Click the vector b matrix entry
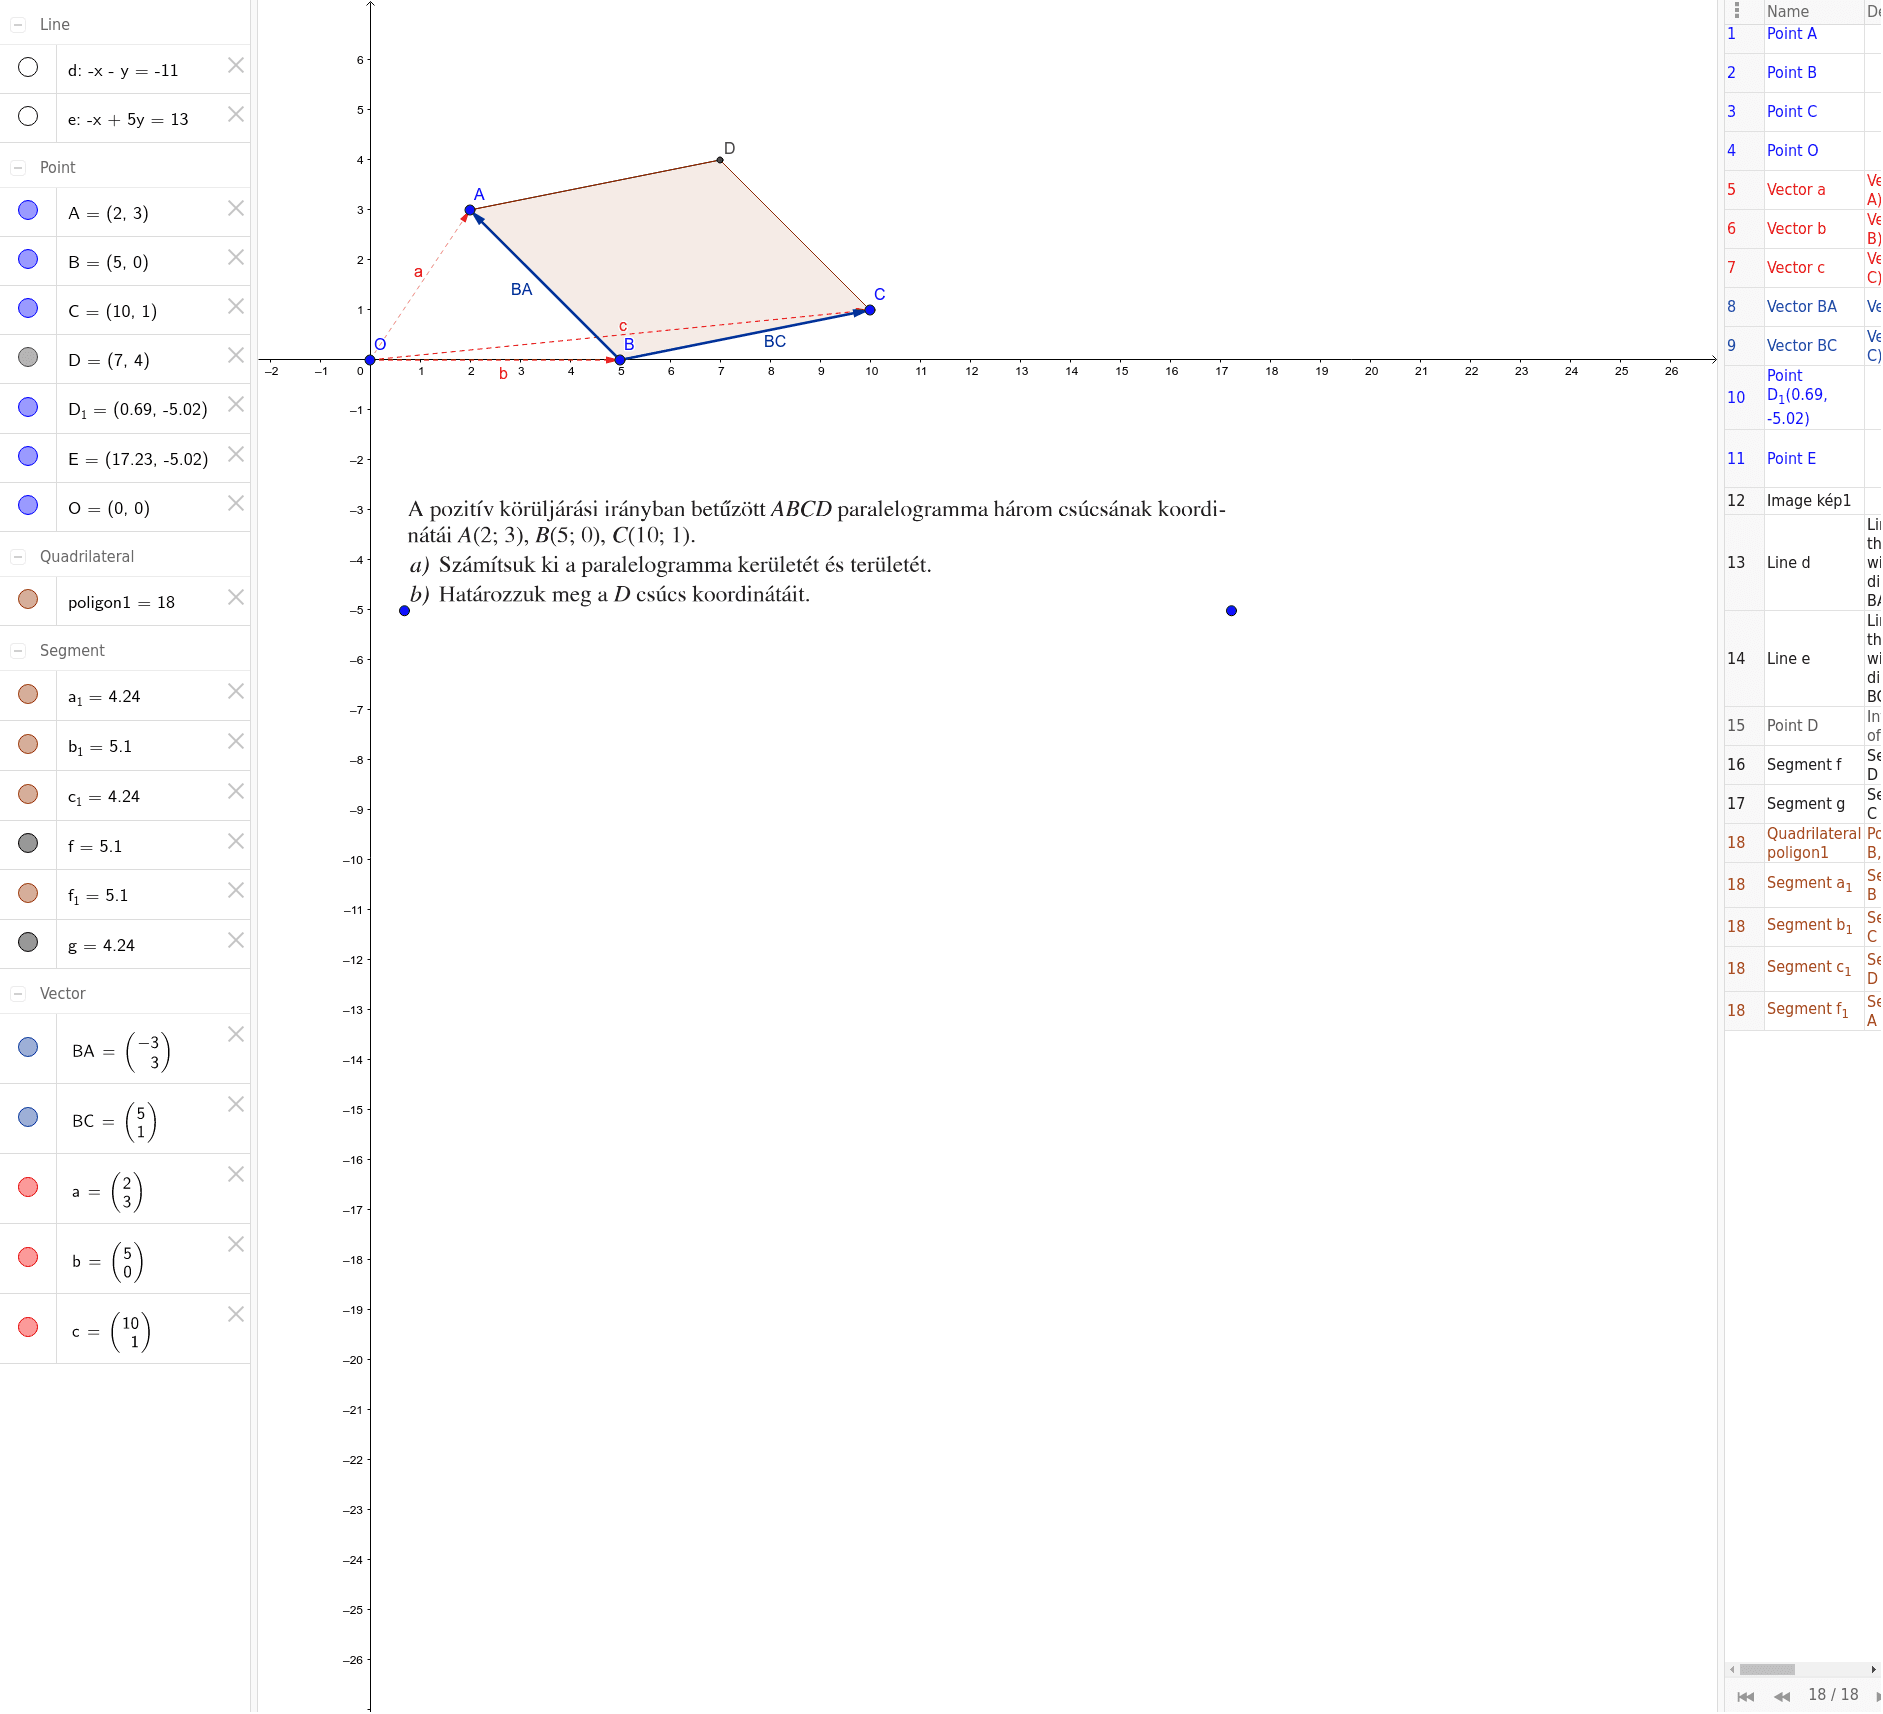Screen dimensions: 1883x1714 point(107,1262)
